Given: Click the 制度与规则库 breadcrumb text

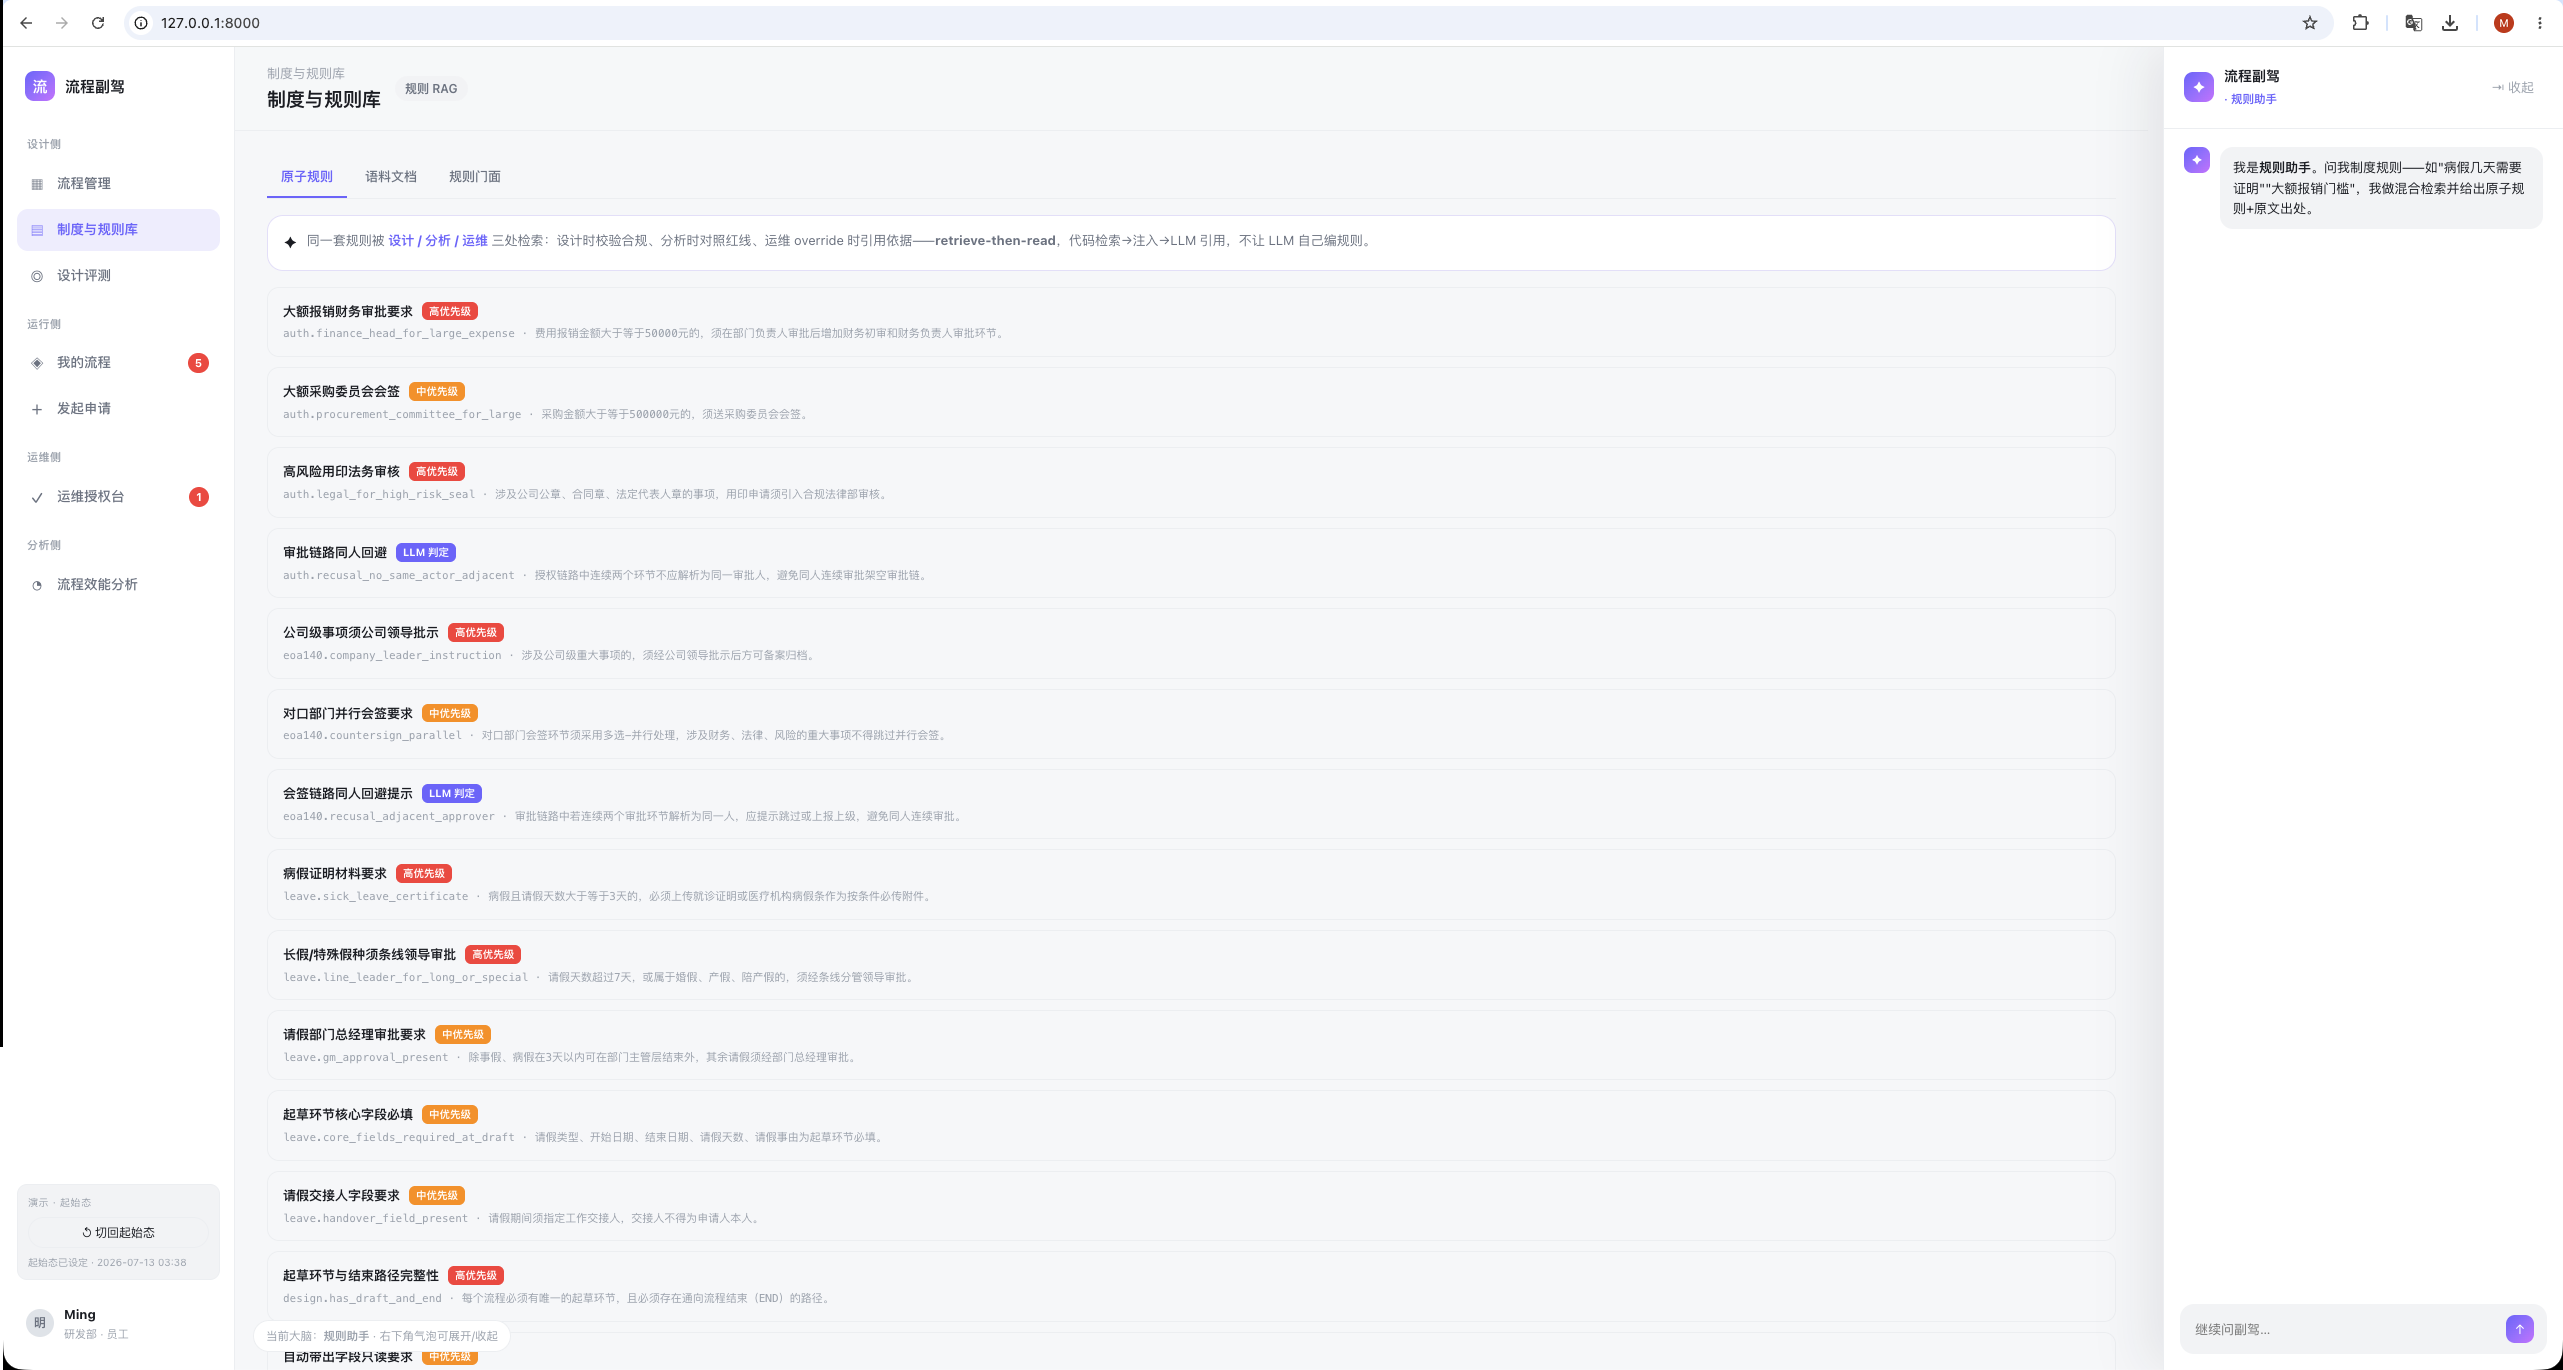Looking at the screenshot, I should pyautogui.click(x=305, y=73).
